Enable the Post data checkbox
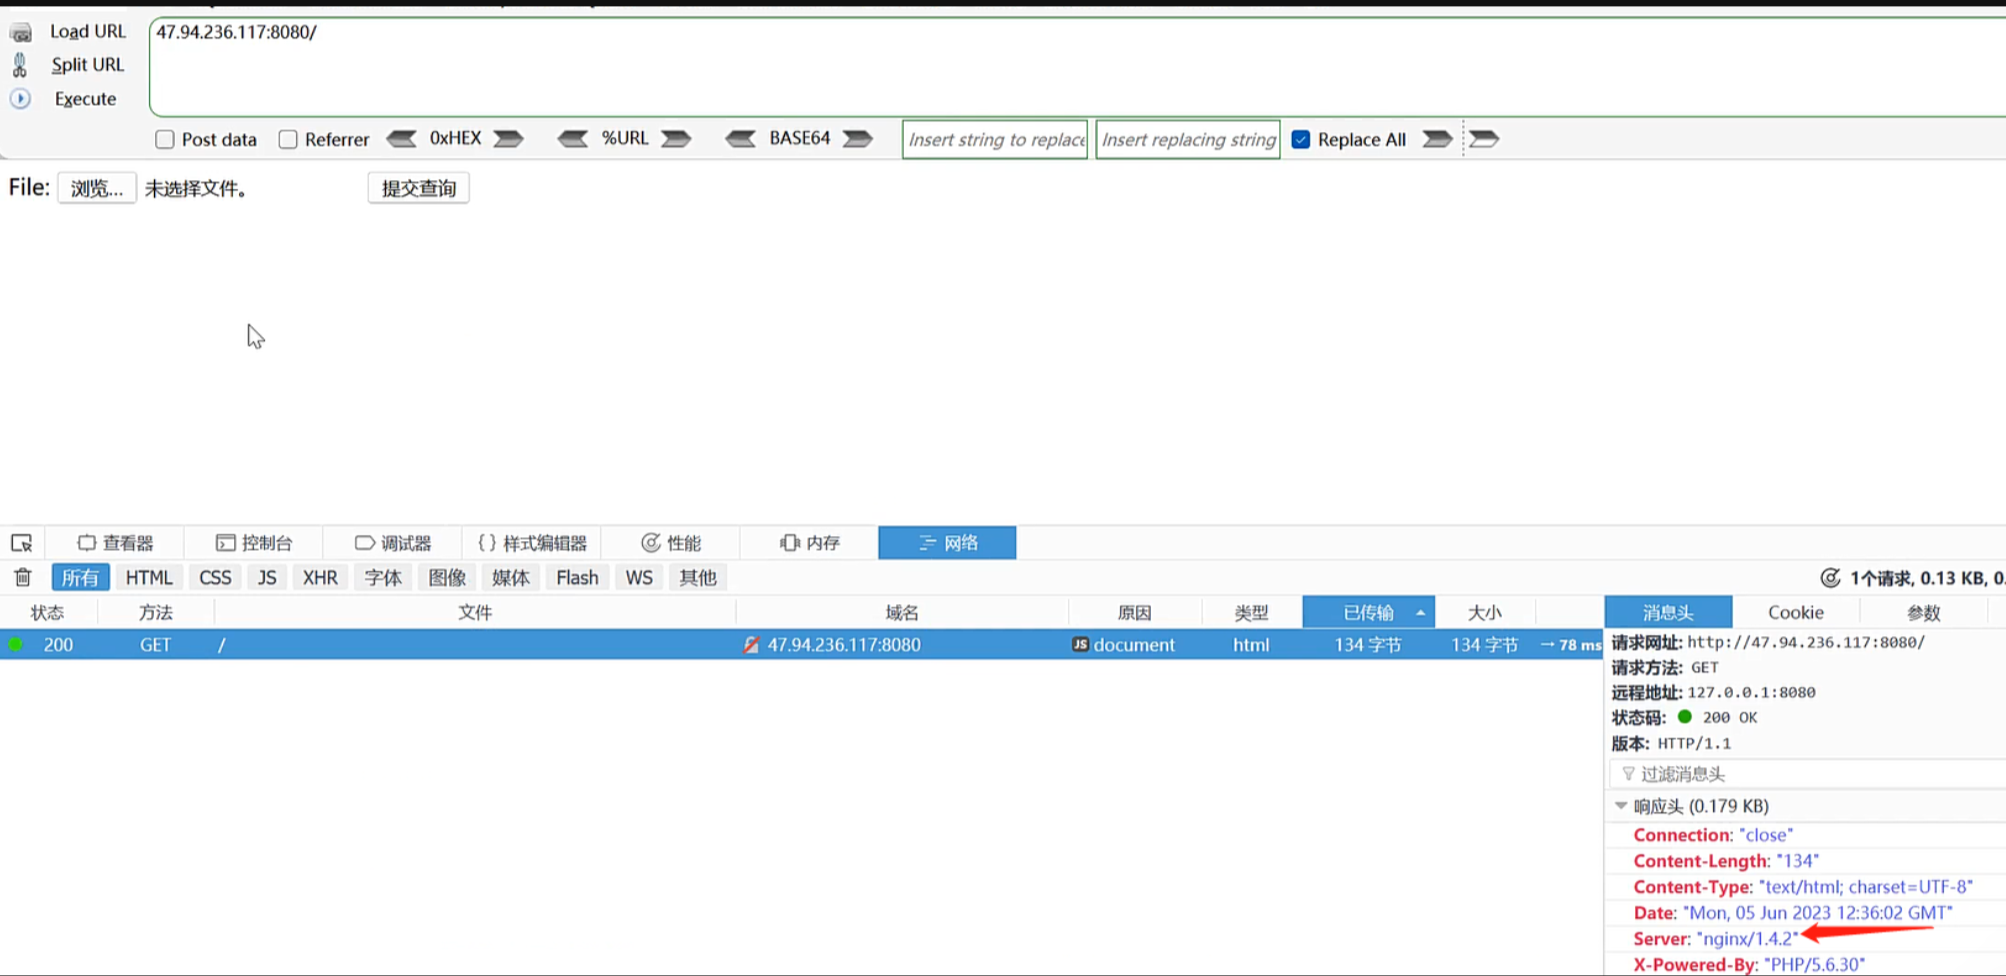Image resolution: width=2006 pixels, height=976 pixels. [x=165, y=140]
